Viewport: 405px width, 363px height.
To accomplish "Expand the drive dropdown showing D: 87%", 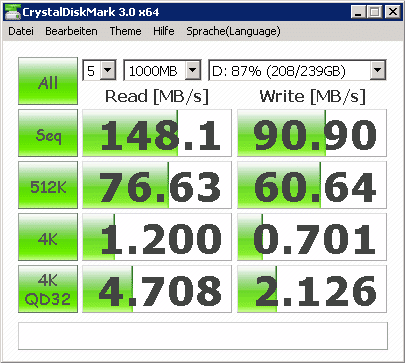I will point(377,70).
